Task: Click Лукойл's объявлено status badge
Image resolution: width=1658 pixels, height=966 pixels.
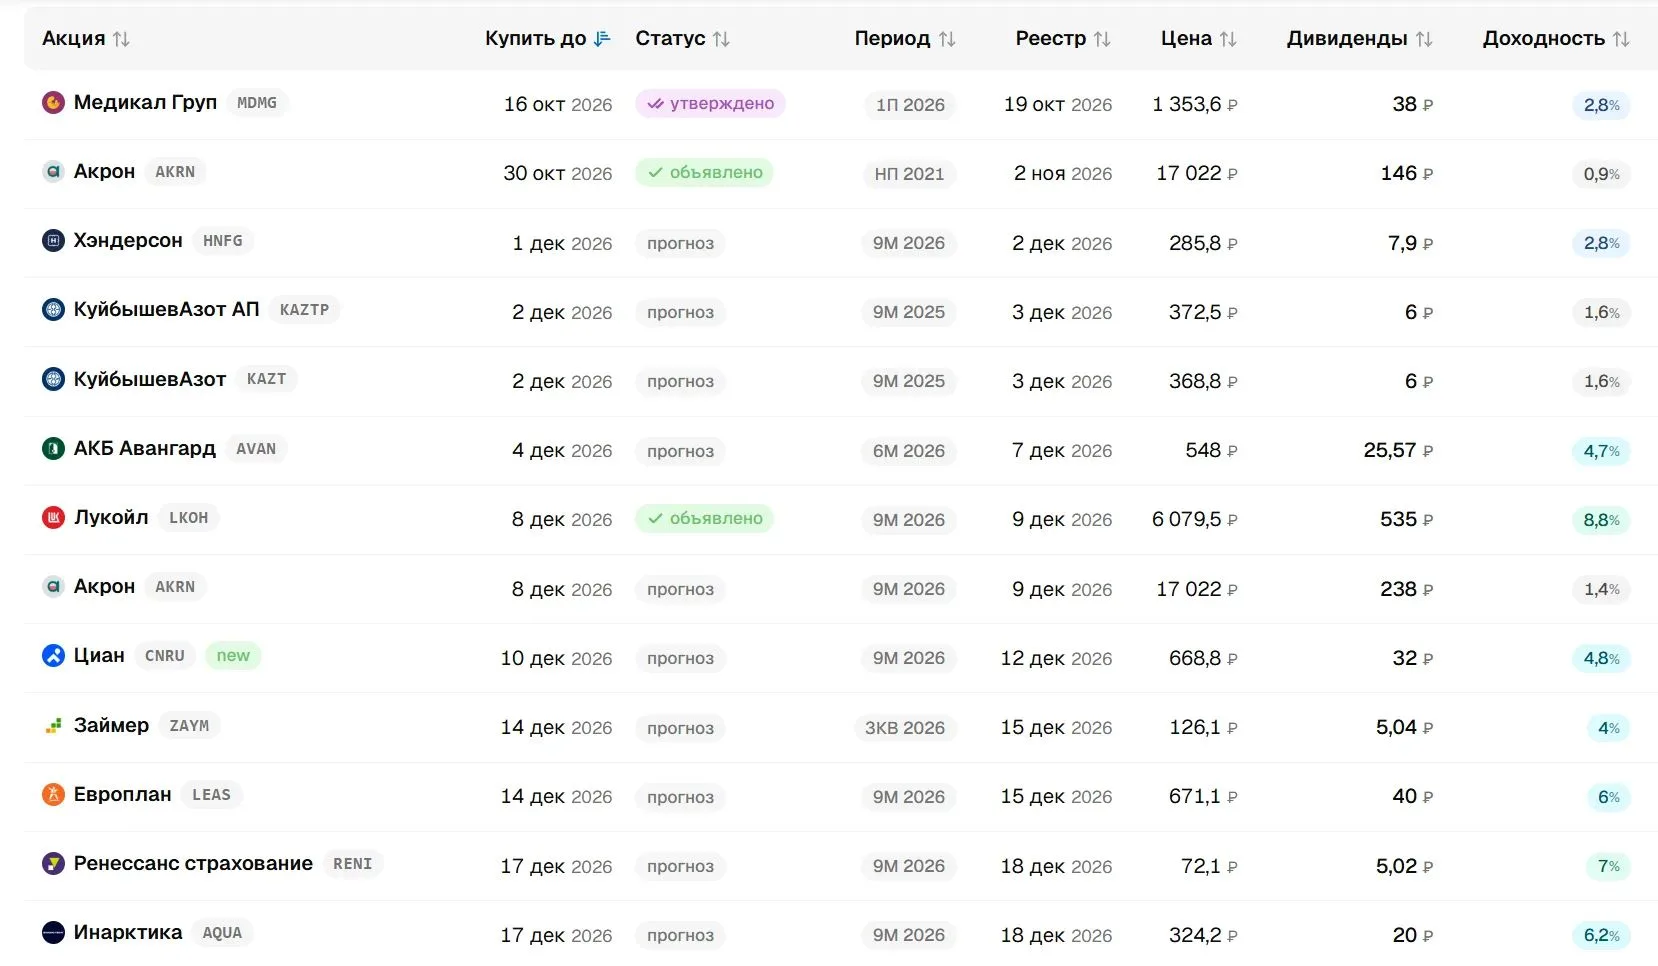Action: pos(704,518)
